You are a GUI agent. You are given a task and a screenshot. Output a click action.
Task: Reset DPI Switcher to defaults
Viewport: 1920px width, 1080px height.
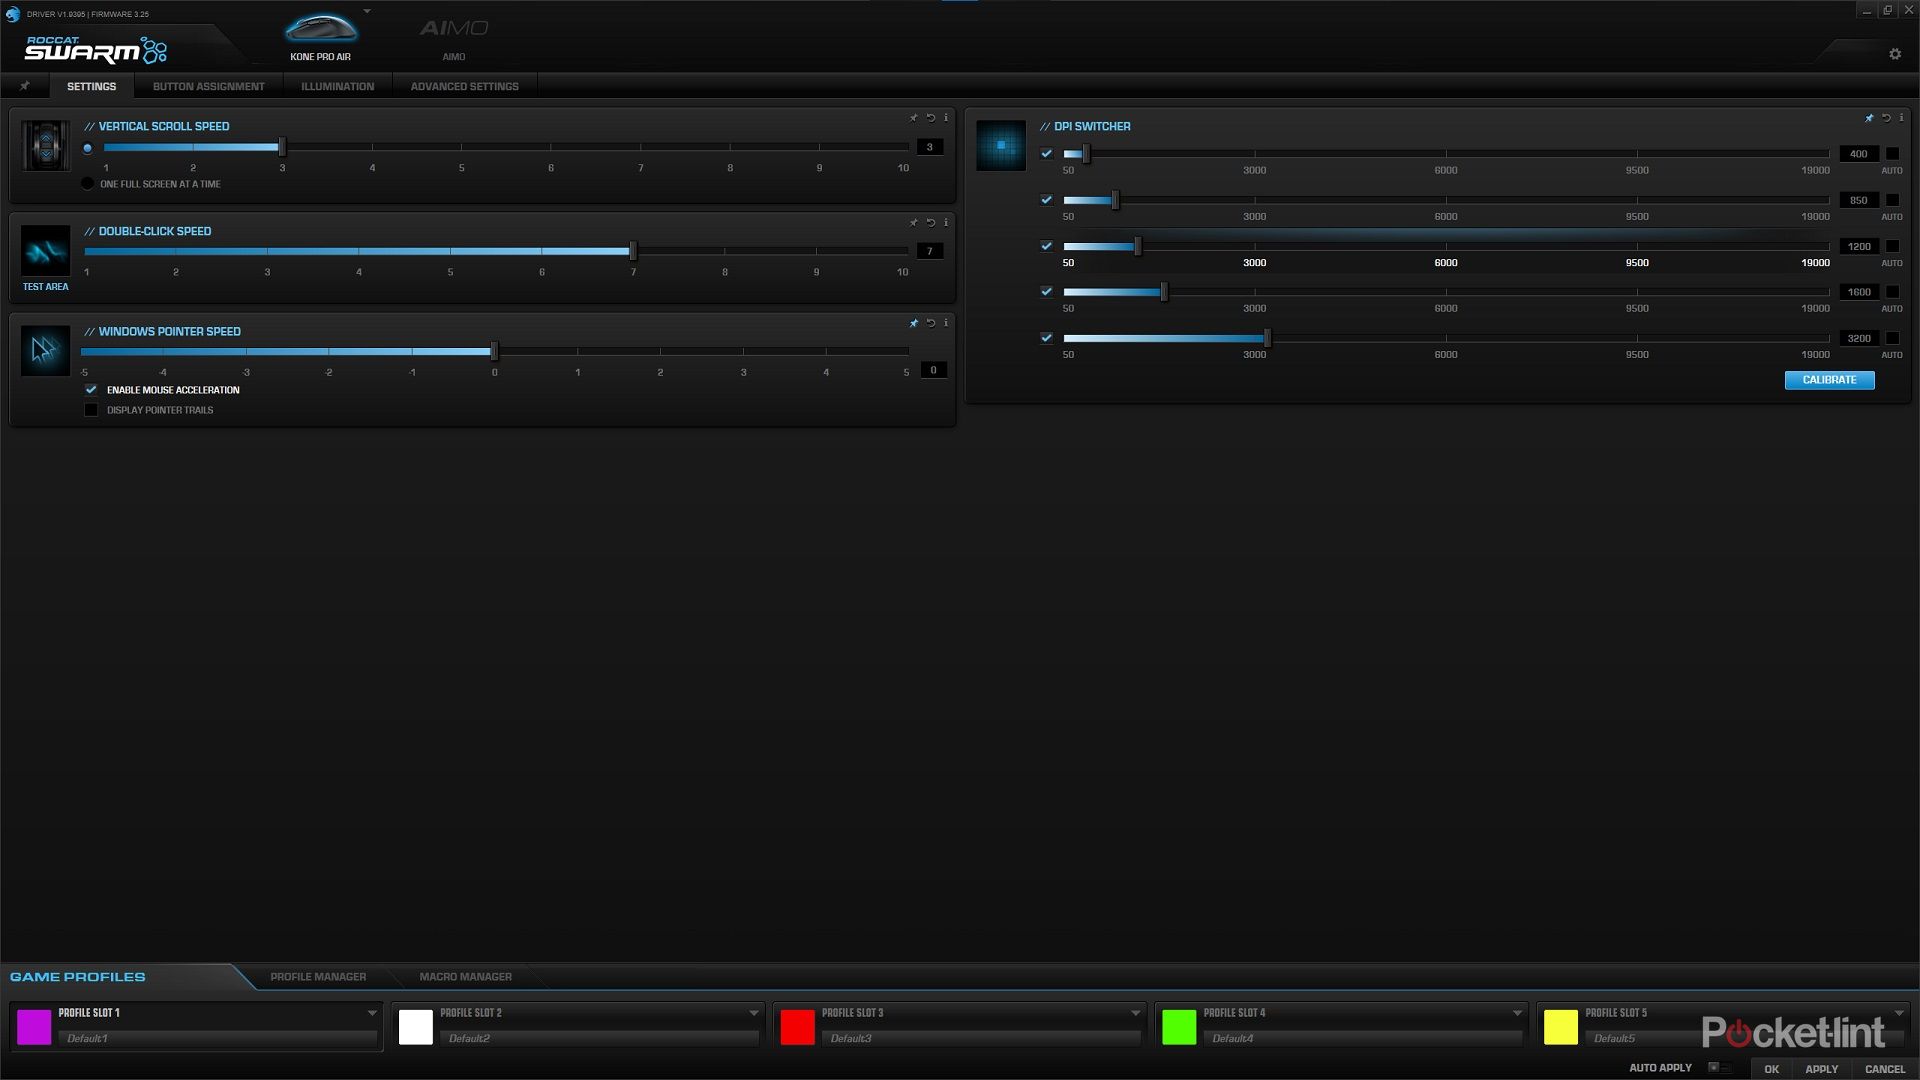1886,118
